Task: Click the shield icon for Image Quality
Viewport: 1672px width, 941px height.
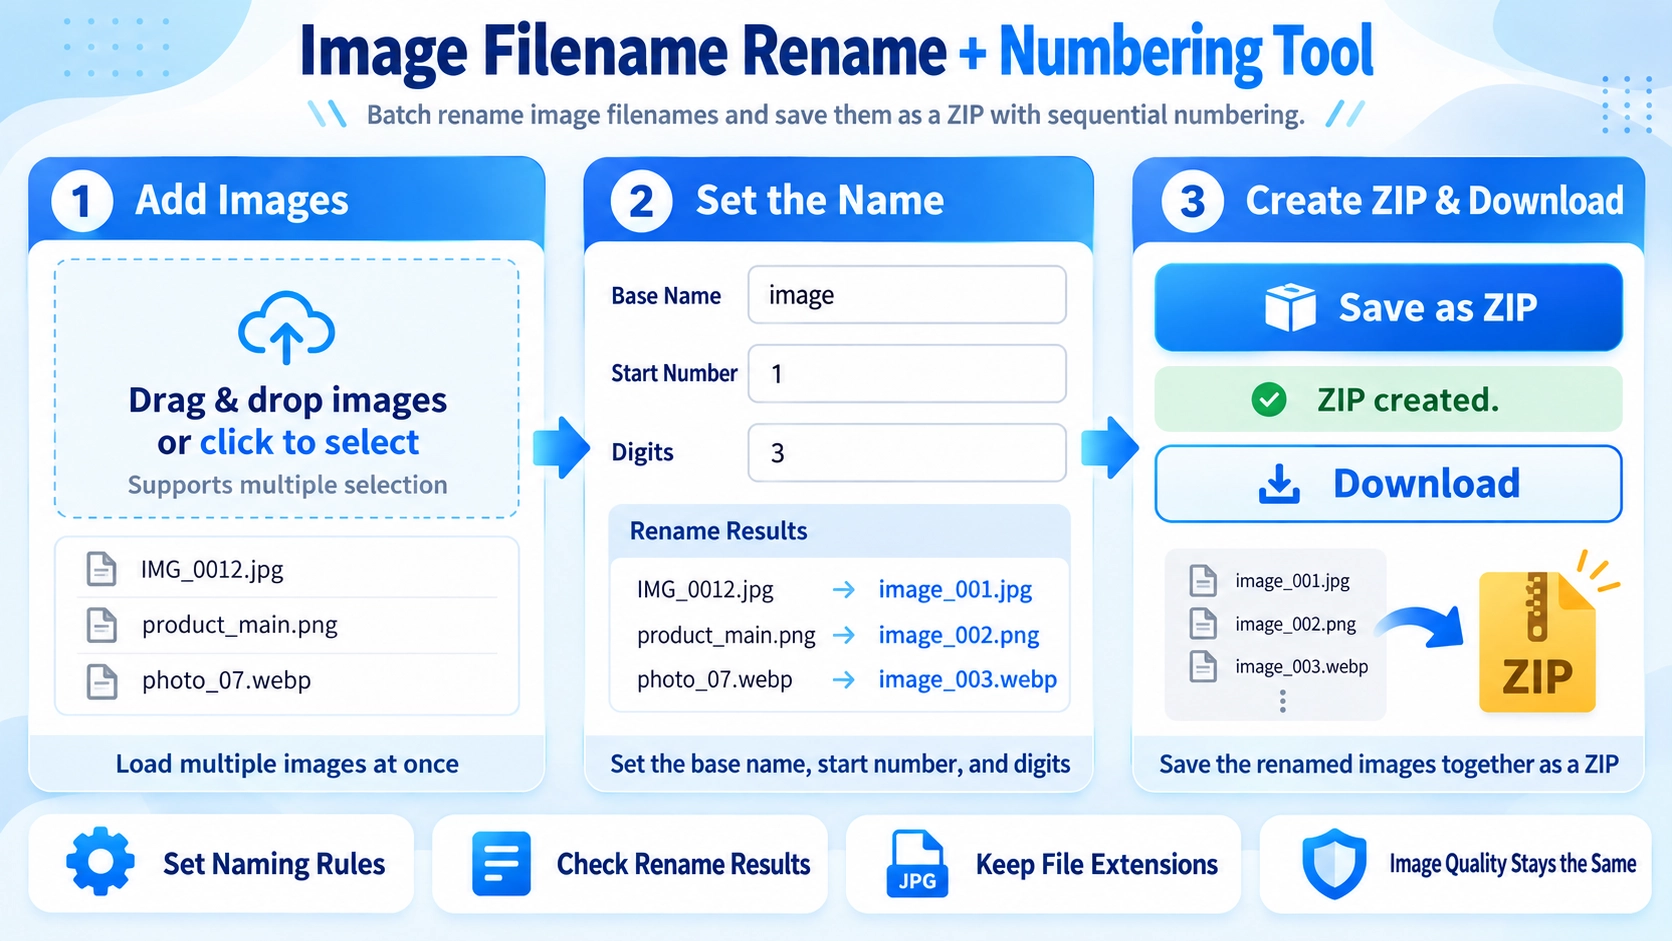Action: tap(1334, 863)
